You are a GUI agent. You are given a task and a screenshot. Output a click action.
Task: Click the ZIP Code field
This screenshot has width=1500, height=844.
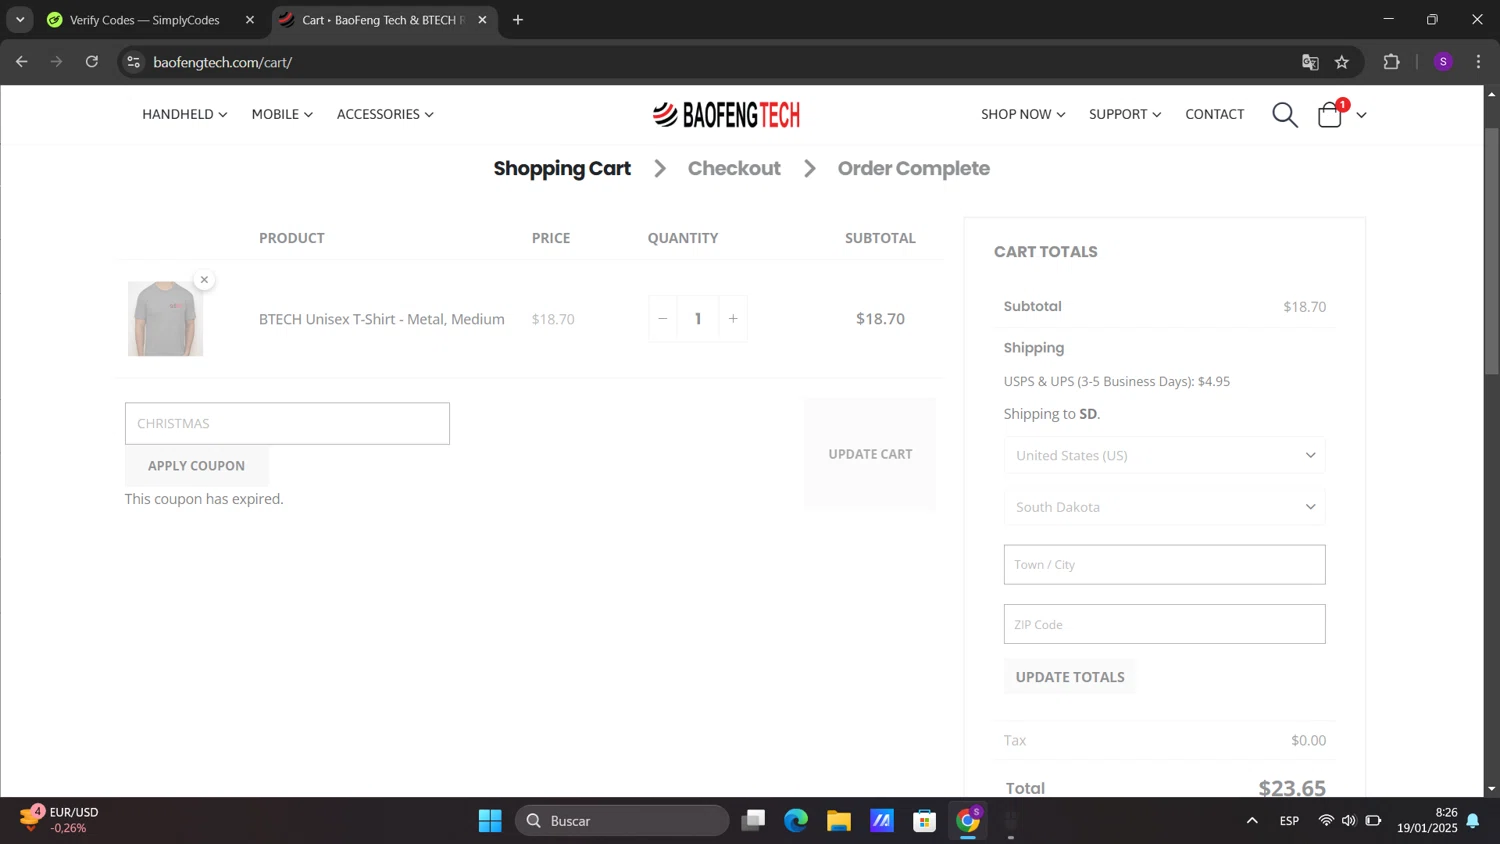(x=1165, y=624)
